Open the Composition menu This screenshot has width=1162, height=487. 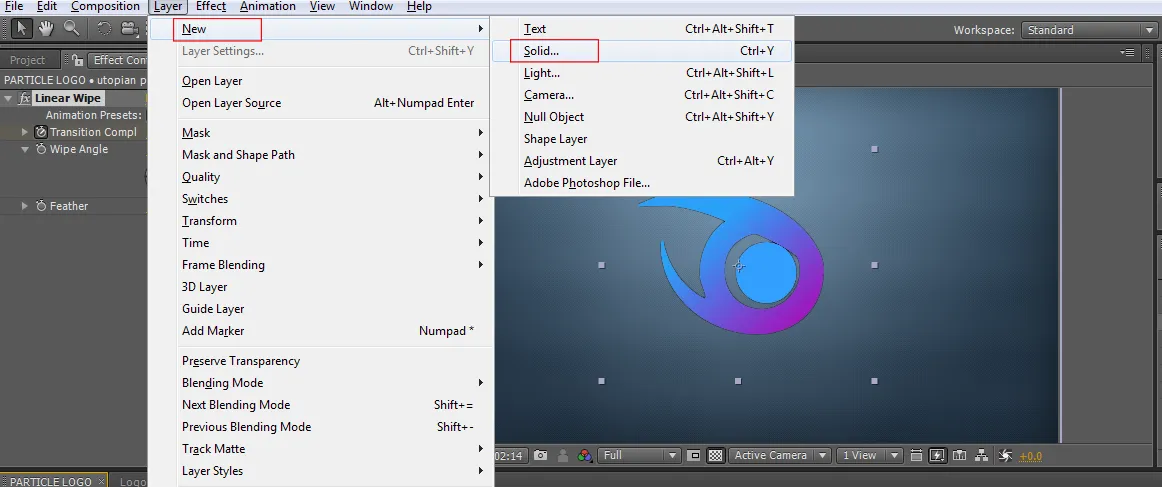pos(105,7)
